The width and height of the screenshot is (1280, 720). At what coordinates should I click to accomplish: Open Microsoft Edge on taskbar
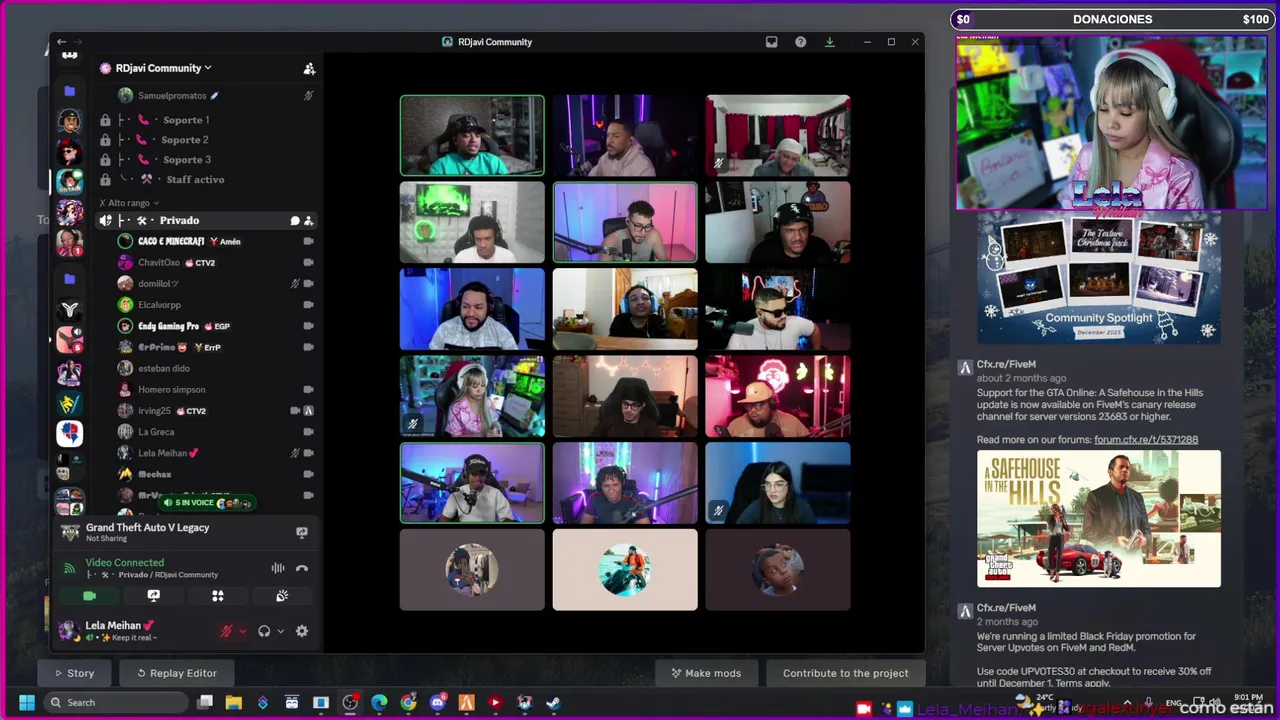click(379, 703)
